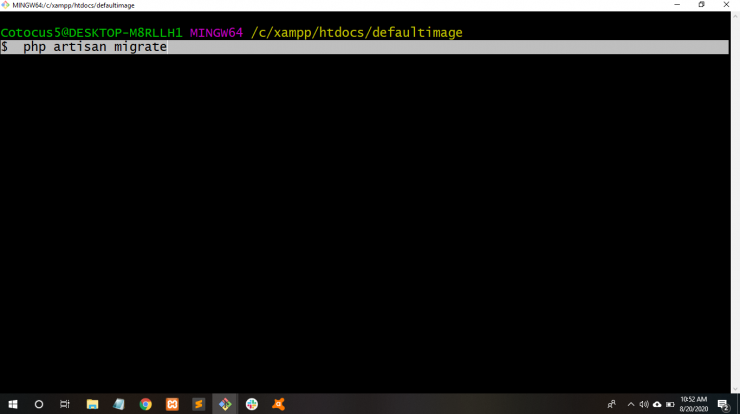Open Git Bash window menu icon in title bar
The width and height of the screenshot is (740, 414).
point(5,5)
